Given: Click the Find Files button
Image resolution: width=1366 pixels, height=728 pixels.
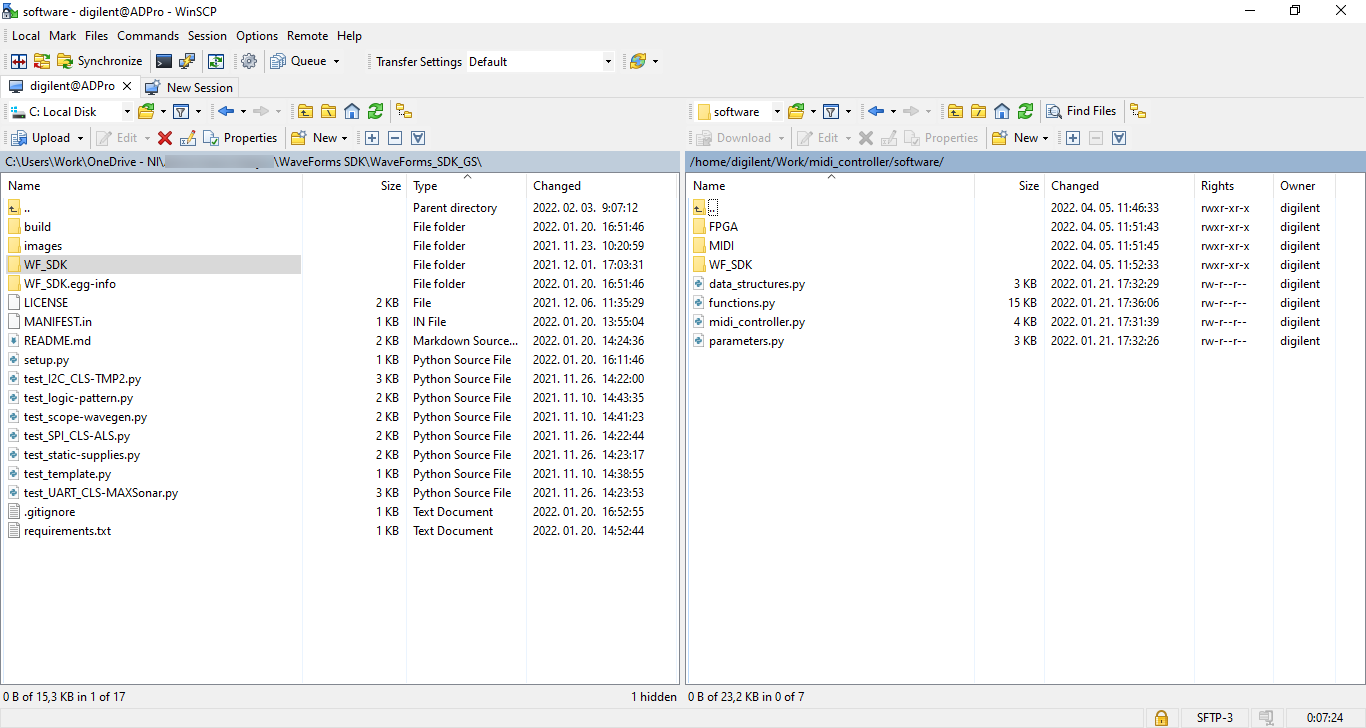Looking at the screenshot, I should (x=1081, y=111).
